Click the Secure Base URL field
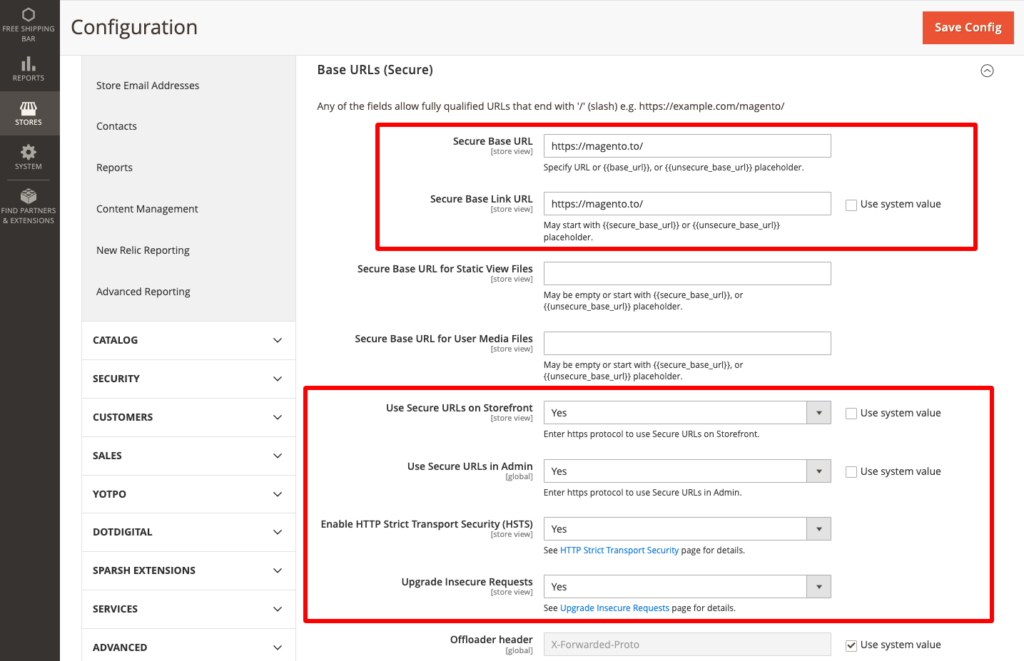This screenshot has height=661, width=1024. [687, 146]
